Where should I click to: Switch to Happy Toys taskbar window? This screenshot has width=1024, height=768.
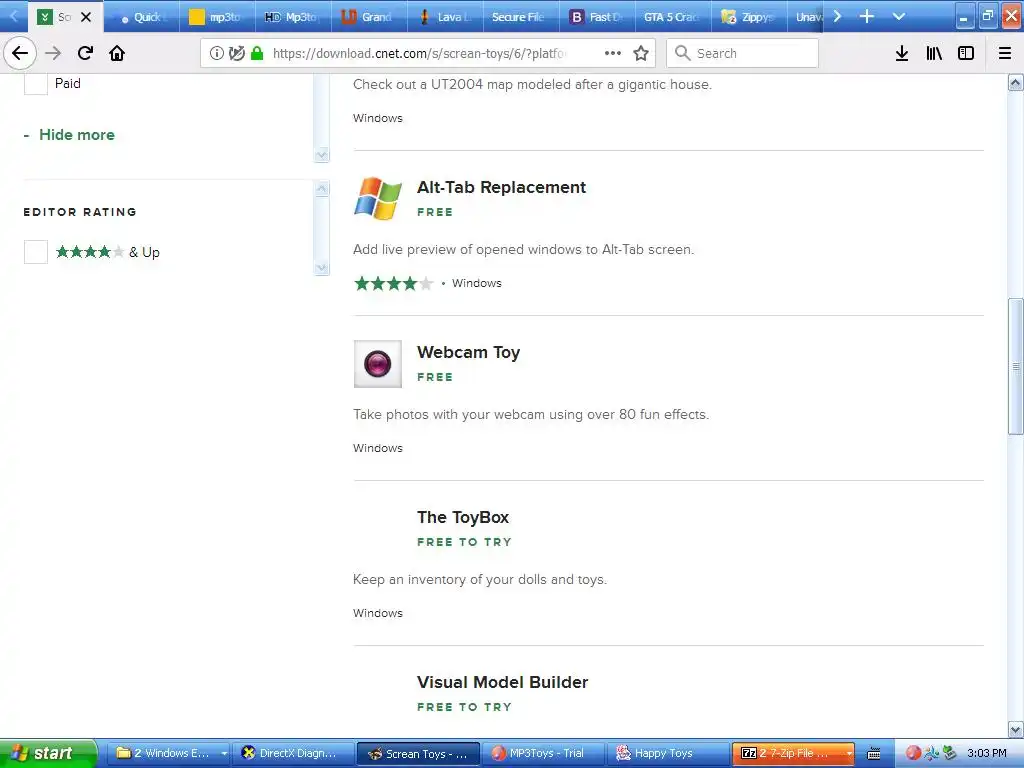click(669, 754)
